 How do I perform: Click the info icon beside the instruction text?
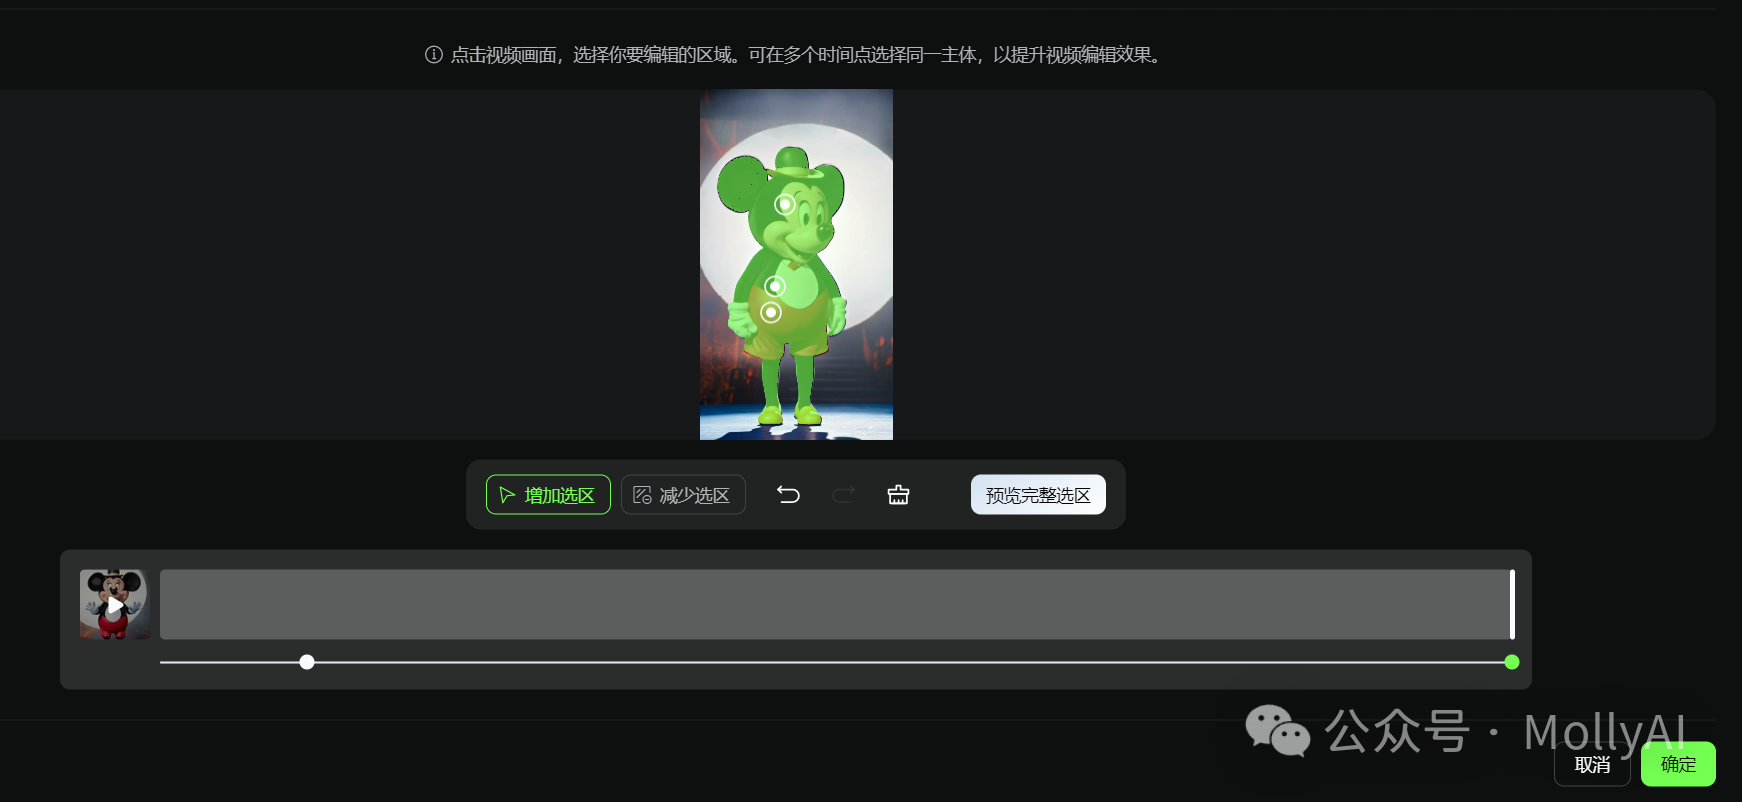coord(434,55)
